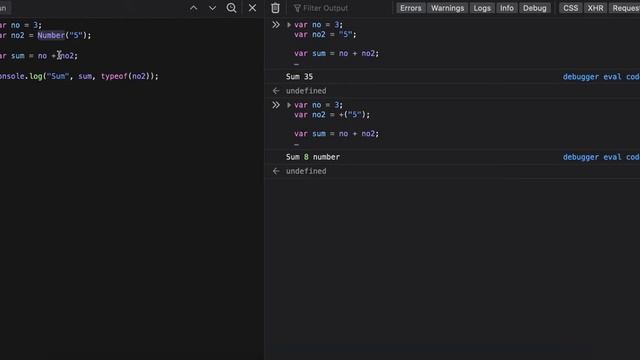Click the 'var no2 = "5";' line in the console
640x360 pixels.
(x=325, y=35)
